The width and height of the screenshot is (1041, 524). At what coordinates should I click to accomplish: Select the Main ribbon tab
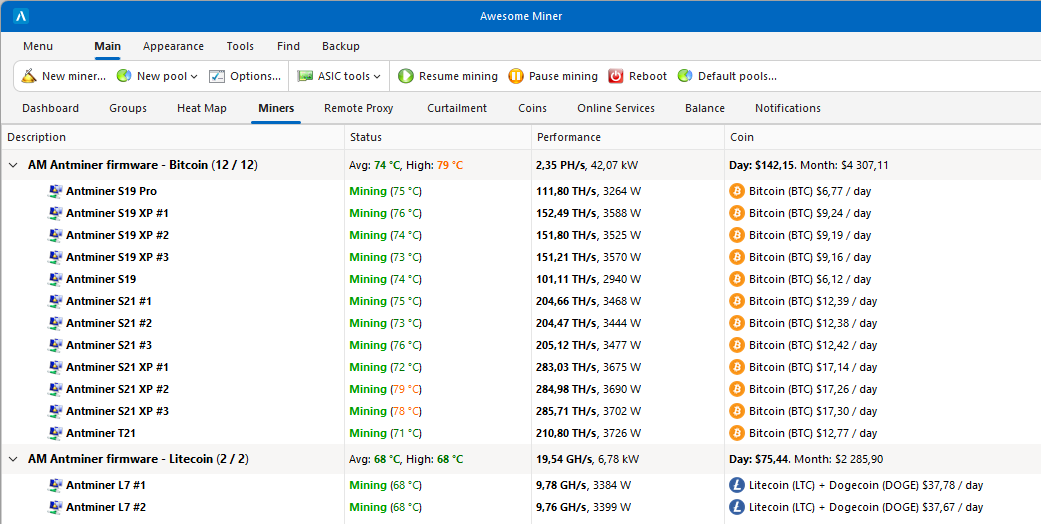point(108,46)
